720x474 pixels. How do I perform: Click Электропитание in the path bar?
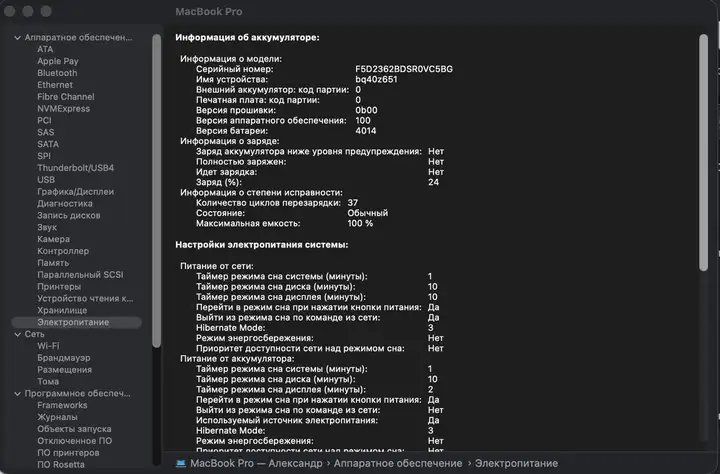click(x=516, y=463)
